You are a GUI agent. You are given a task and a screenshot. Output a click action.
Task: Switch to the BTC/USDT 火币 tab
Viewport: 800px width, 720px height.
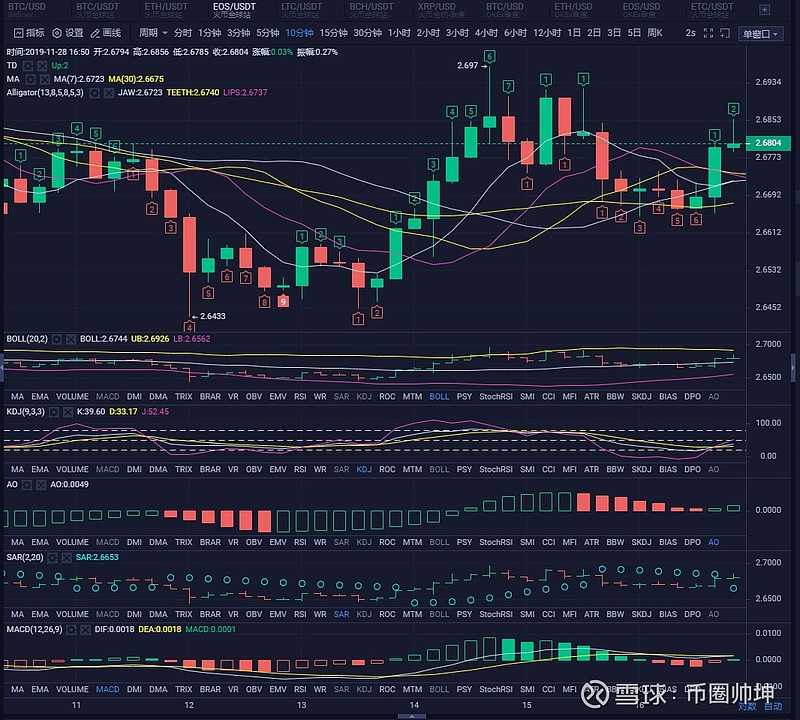click(x=97, y=10)
